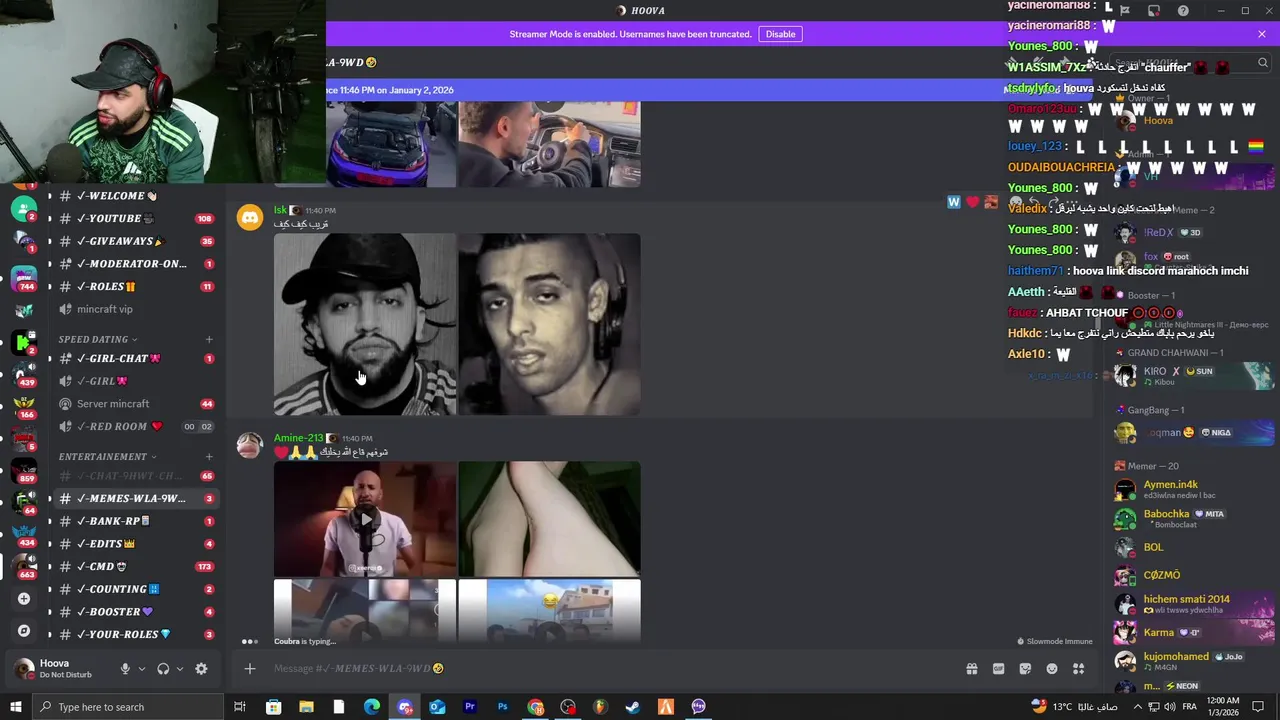The height and width of the screenshot is (720, 1280).
Task: Open taskbar clock showing 12:00 AM
Action: tap(1223, 707)
